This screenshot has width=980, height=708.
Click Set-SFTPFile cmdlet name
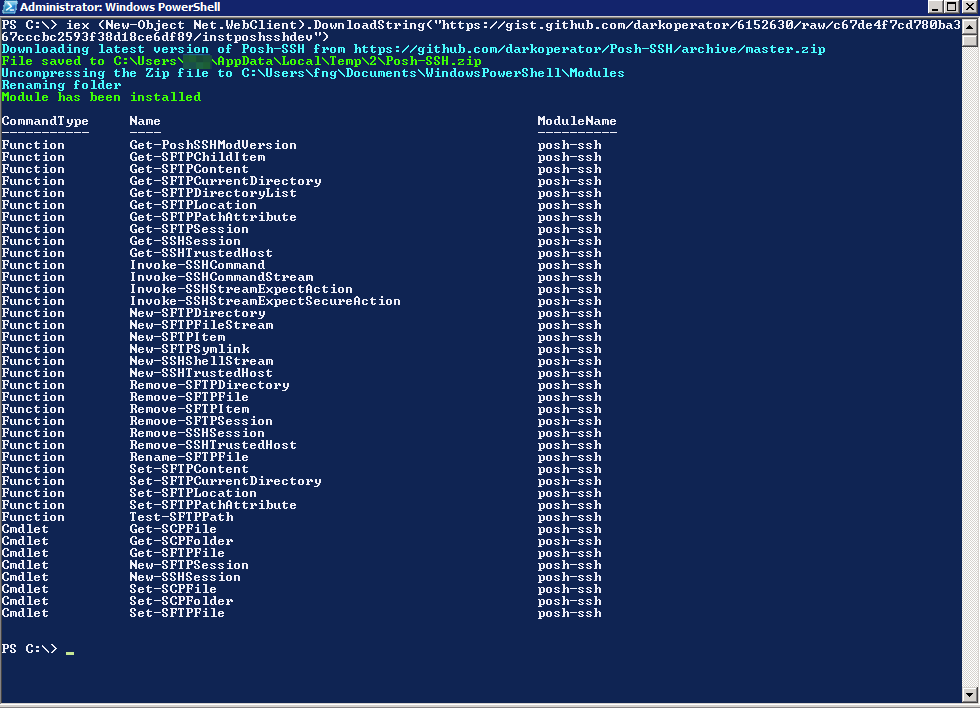(x=177, y=613)
